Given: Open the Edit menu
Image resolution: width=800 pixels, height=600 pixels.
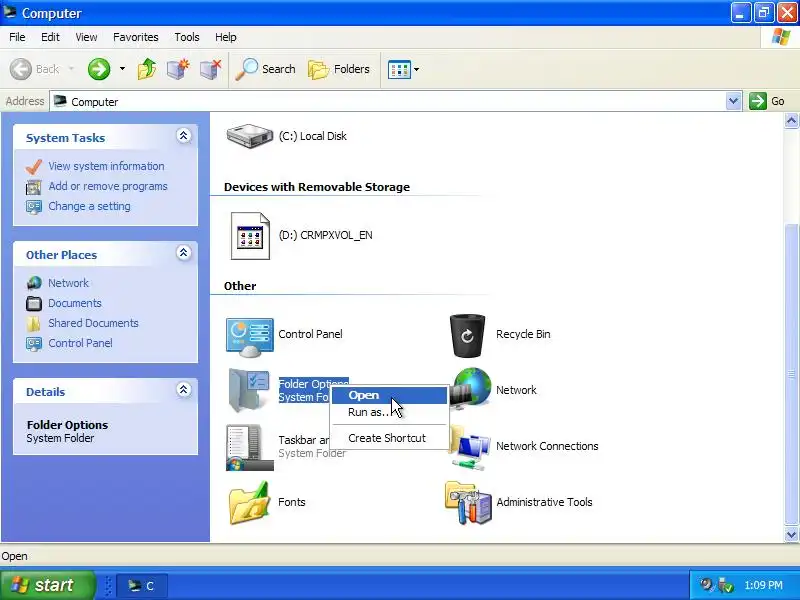Looking at the screenshot, I should point(50,37).
